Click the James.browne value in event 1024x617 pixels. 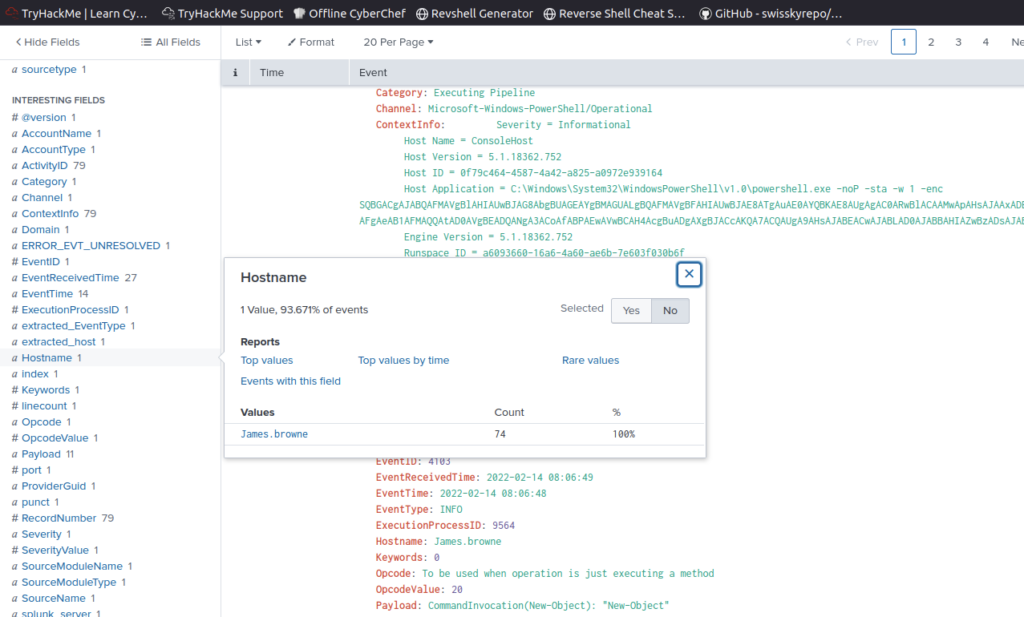click(468, 541)
